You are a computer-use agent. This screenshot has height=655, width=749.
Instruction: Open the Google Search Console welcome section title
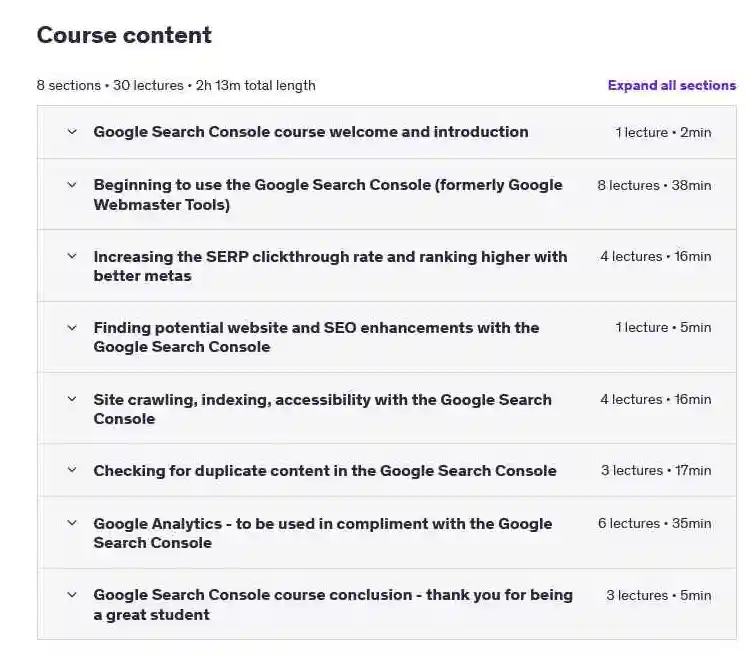pos(311,132)
